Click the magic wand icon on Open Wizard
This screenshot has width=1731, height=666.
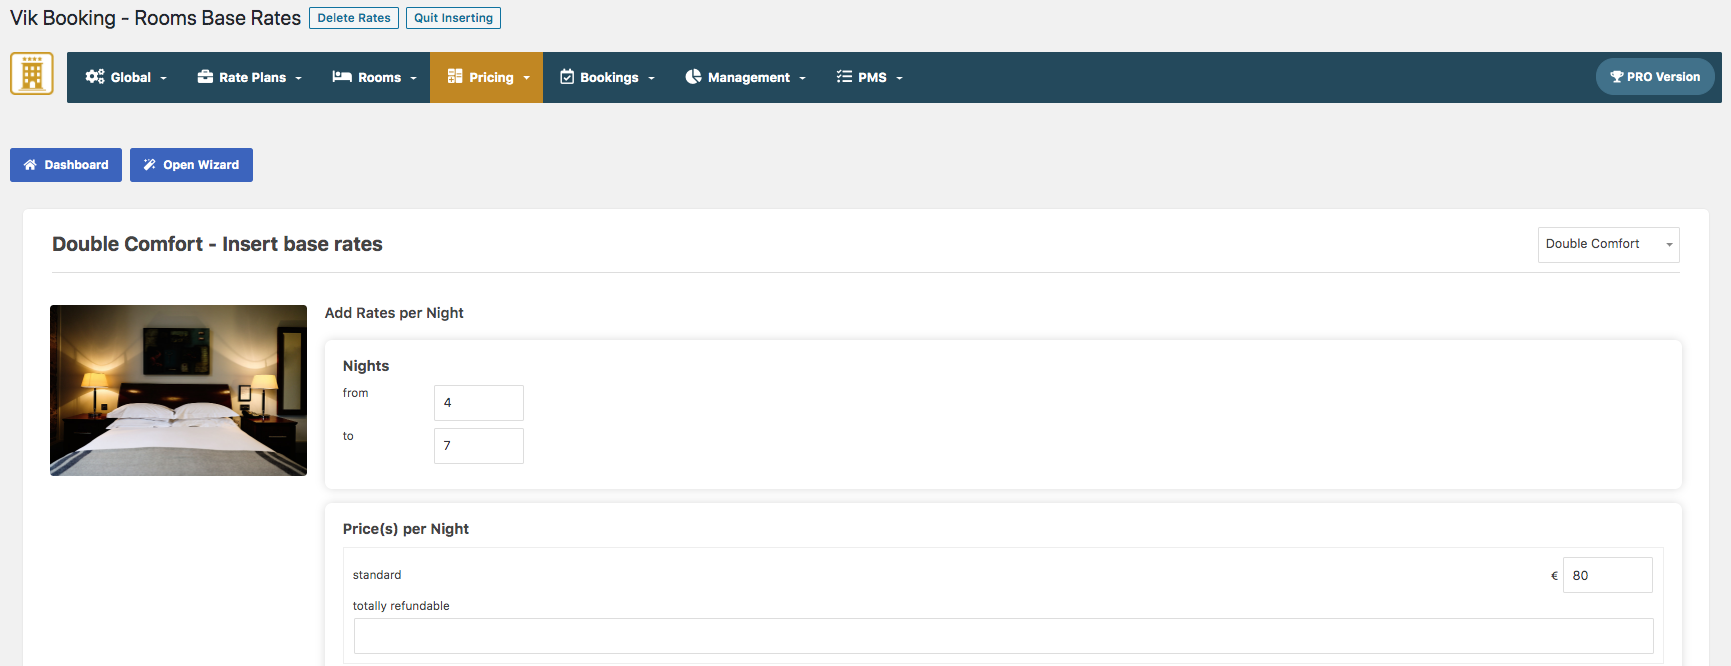tap(150, 165)
